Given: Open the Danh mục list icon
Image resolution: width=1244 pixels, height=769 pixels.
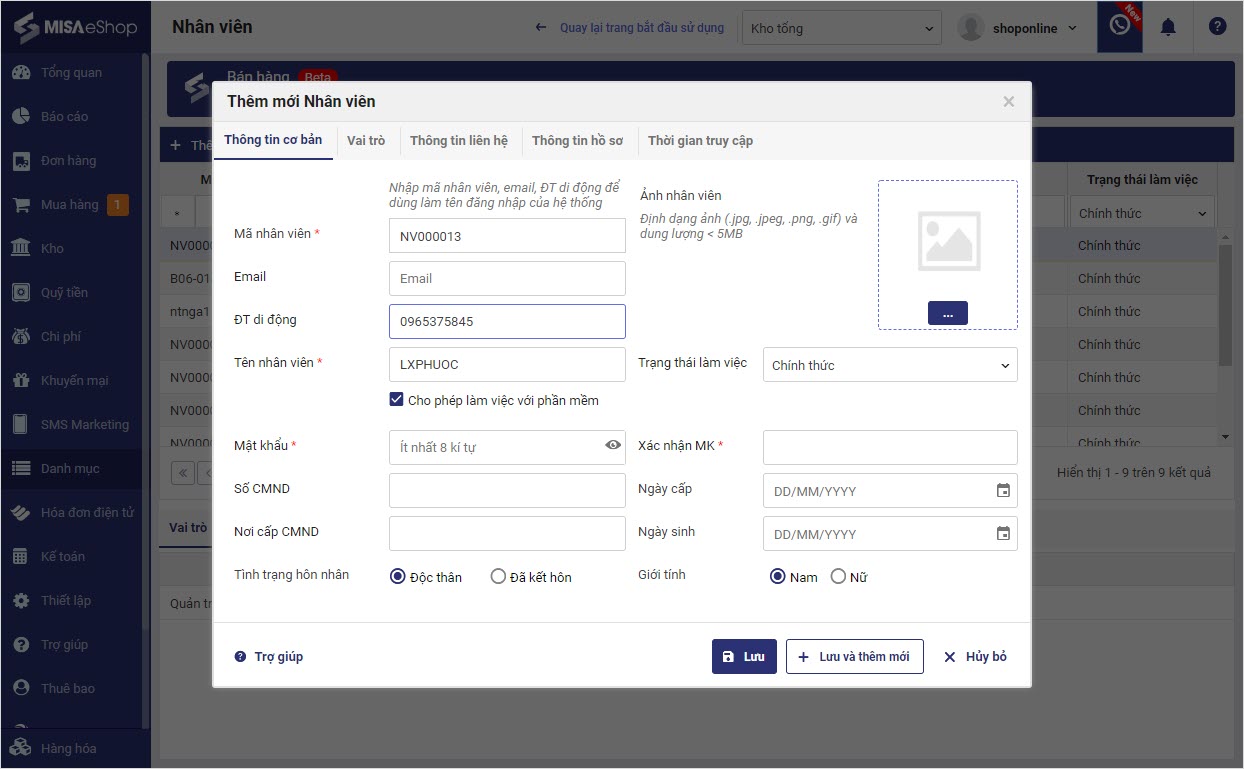Looking at the screenshot, I should tap(21, 468).
